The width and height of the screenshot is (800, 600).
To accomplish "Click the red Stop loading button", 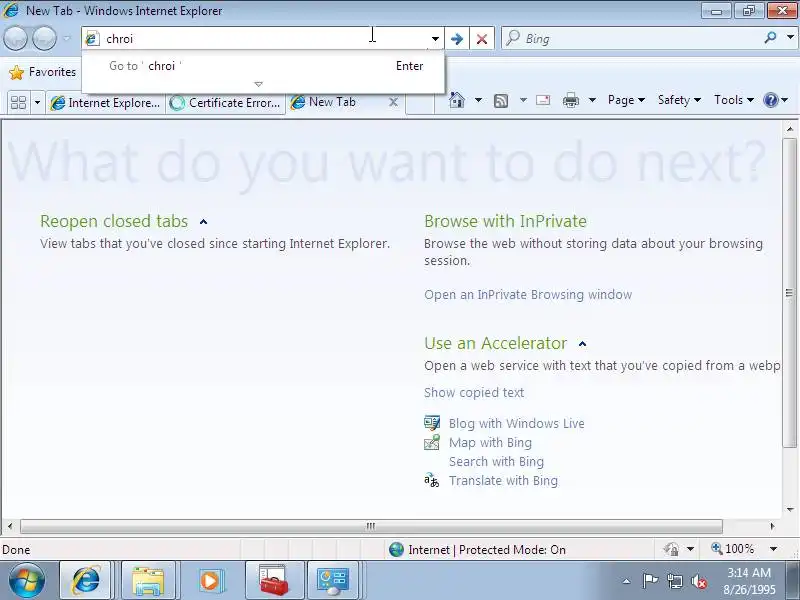I will point(482,39).
